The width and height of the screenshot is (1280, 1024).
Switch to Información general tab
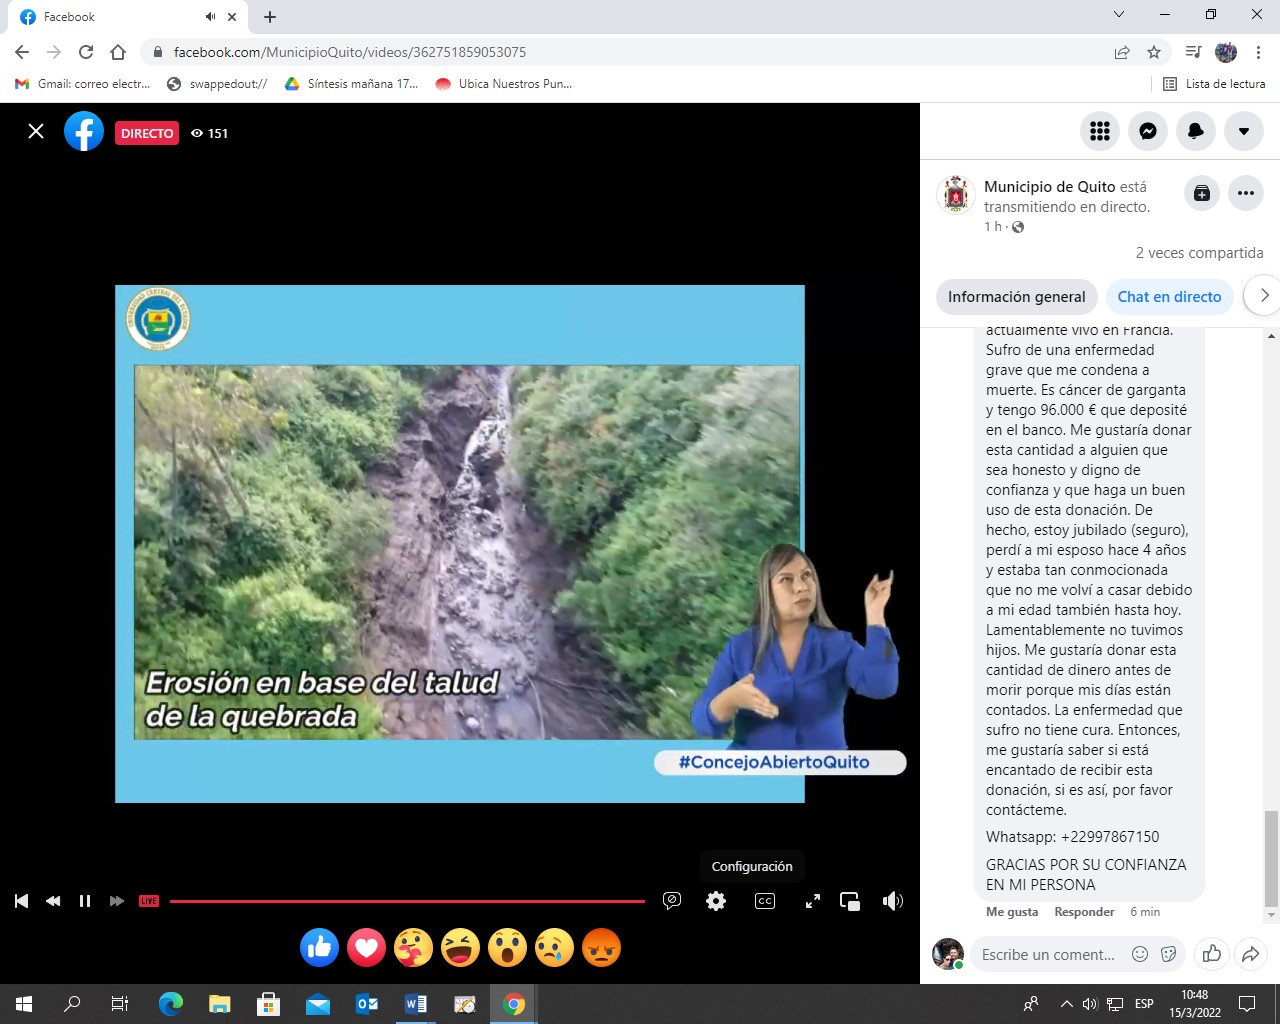[1016, 297]
